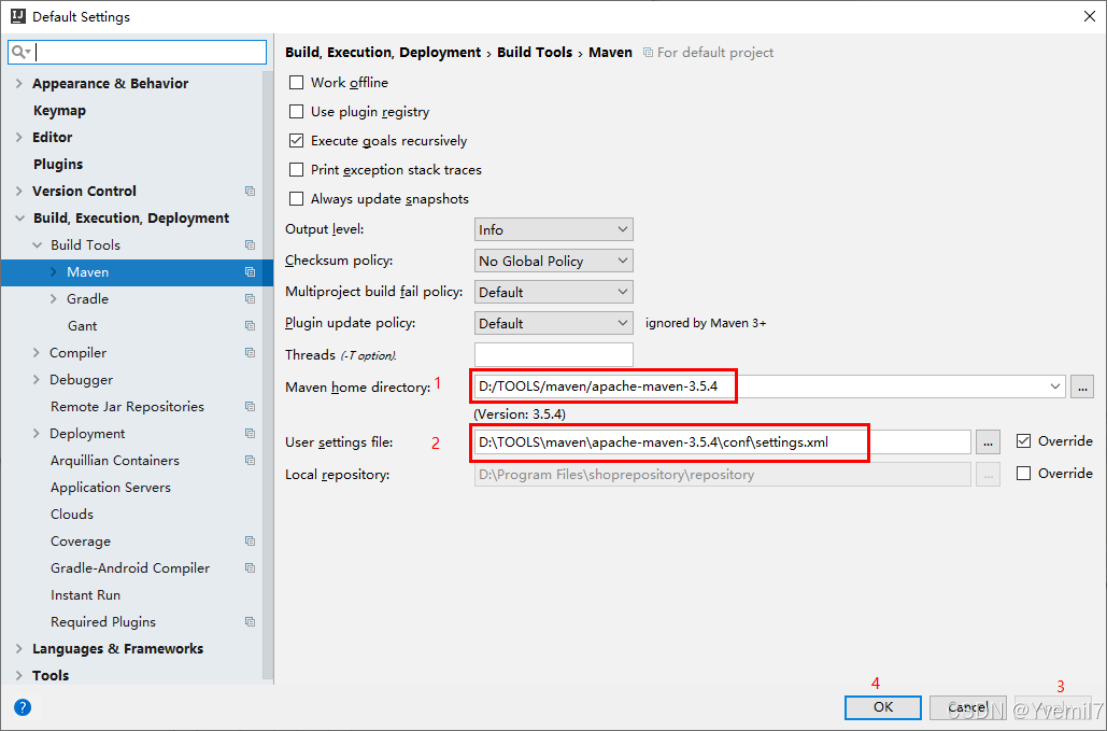Click project-level icon next to Gradle-Android Compiler
The image size is (1108, 731).
pos(250,568)
